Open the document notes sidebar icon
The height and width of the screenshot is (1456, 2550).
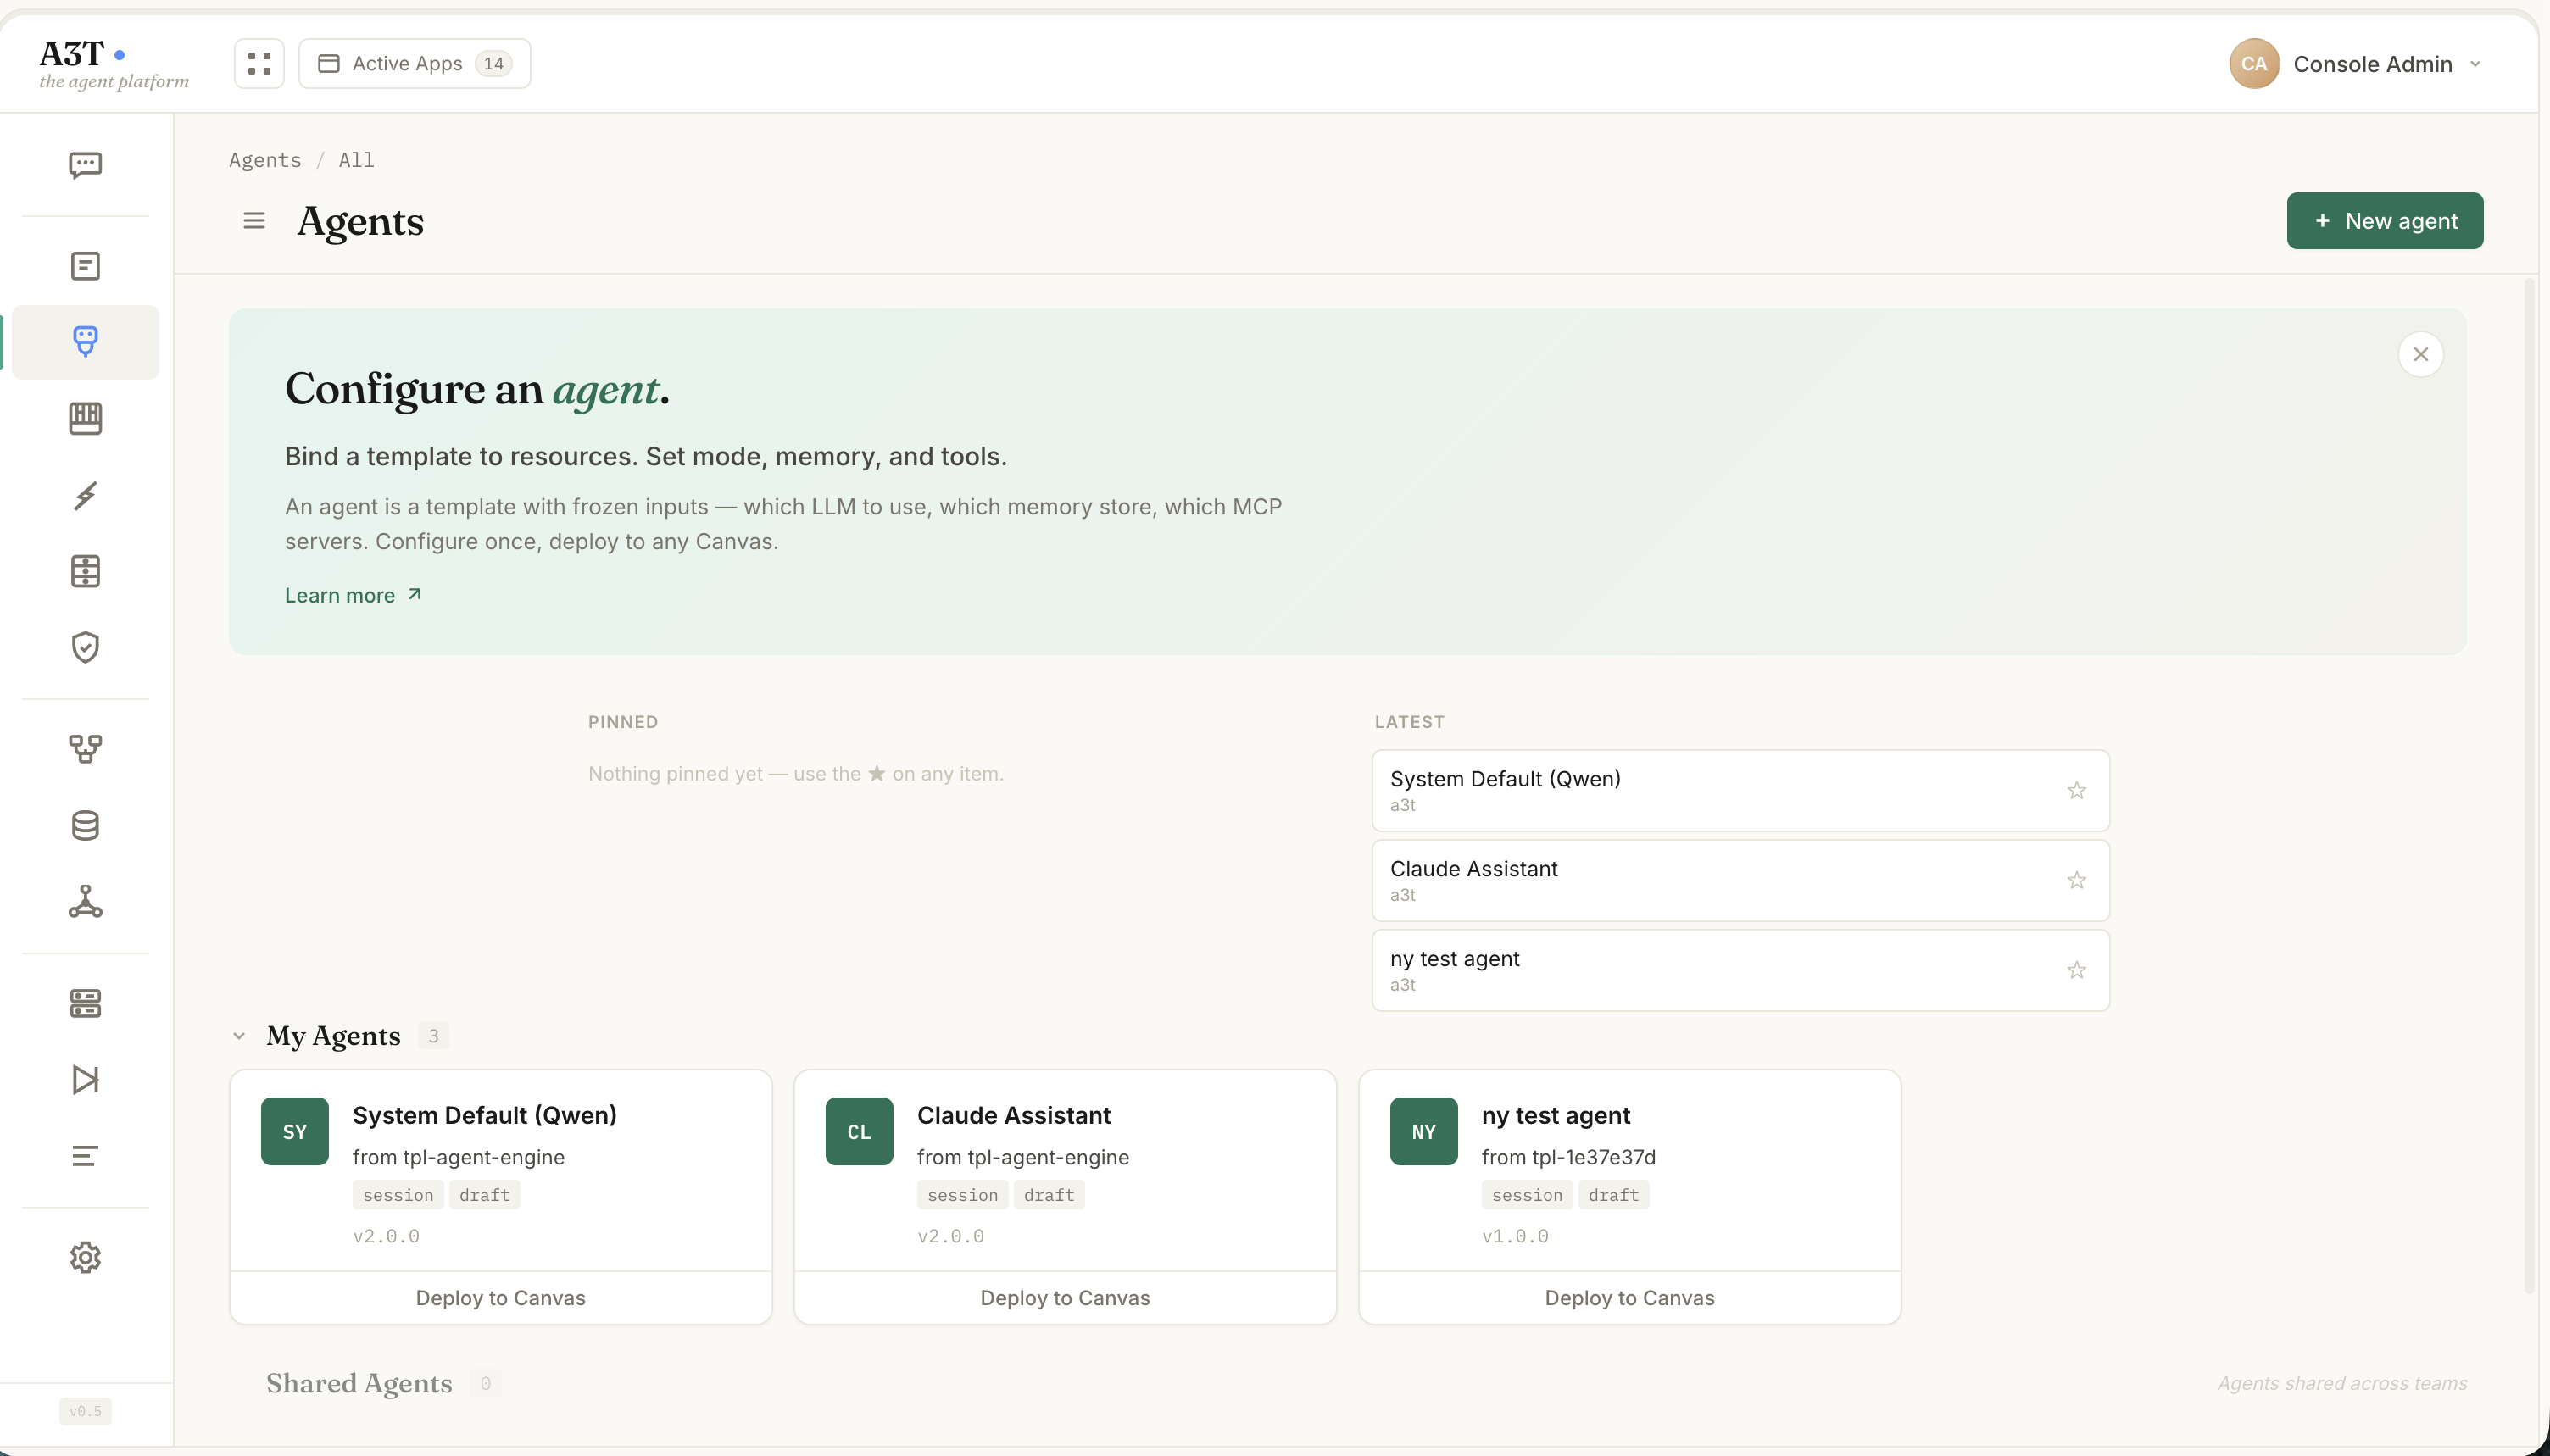(85, 266)
